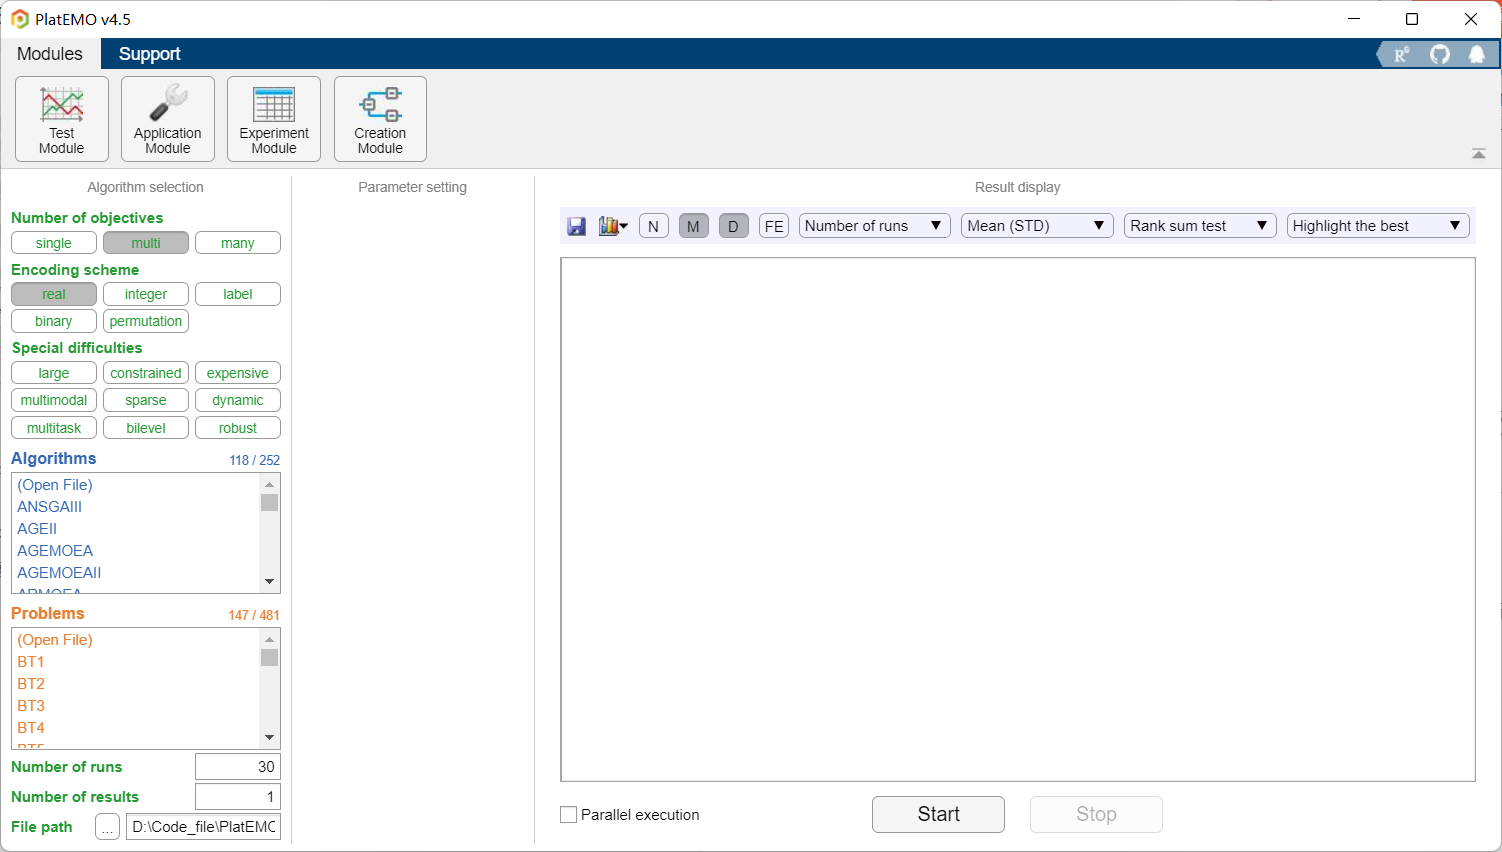Toggle the multimodal difficulty filter

point(54,400)
